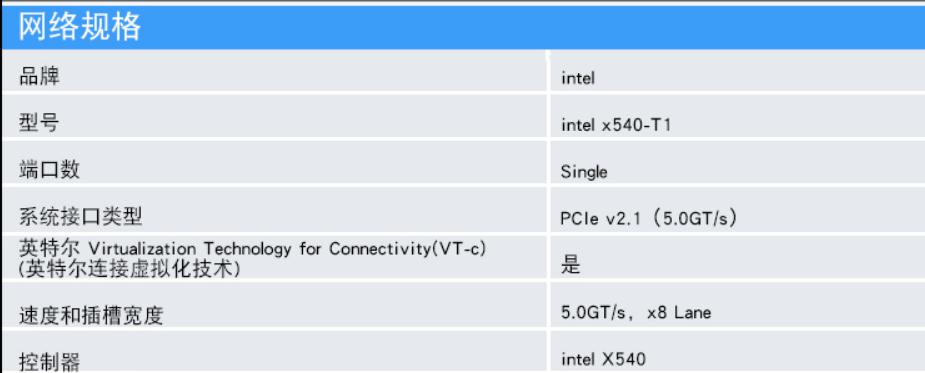Click the blue header bar empty area
925x373 pixels.
pyautogui.click(x=531, y=27)
